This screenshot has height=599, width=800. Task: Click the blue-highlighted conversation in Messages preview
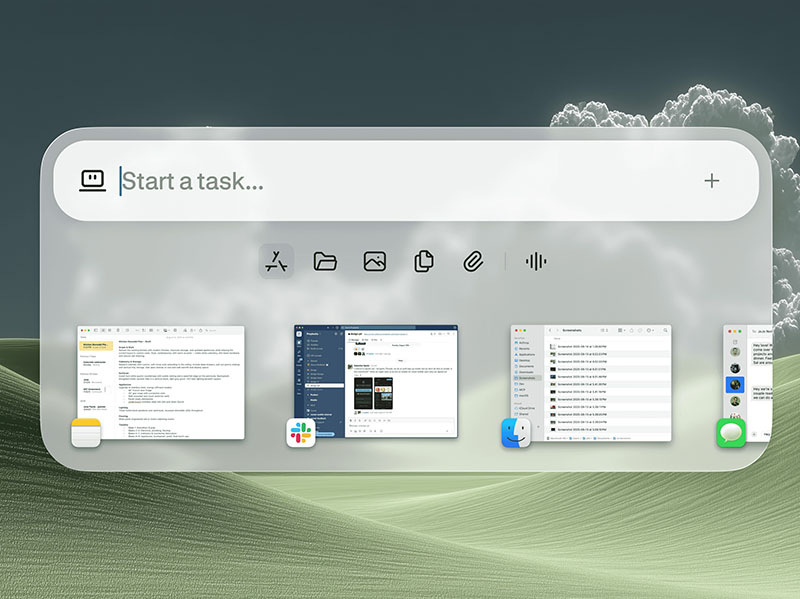735,383
